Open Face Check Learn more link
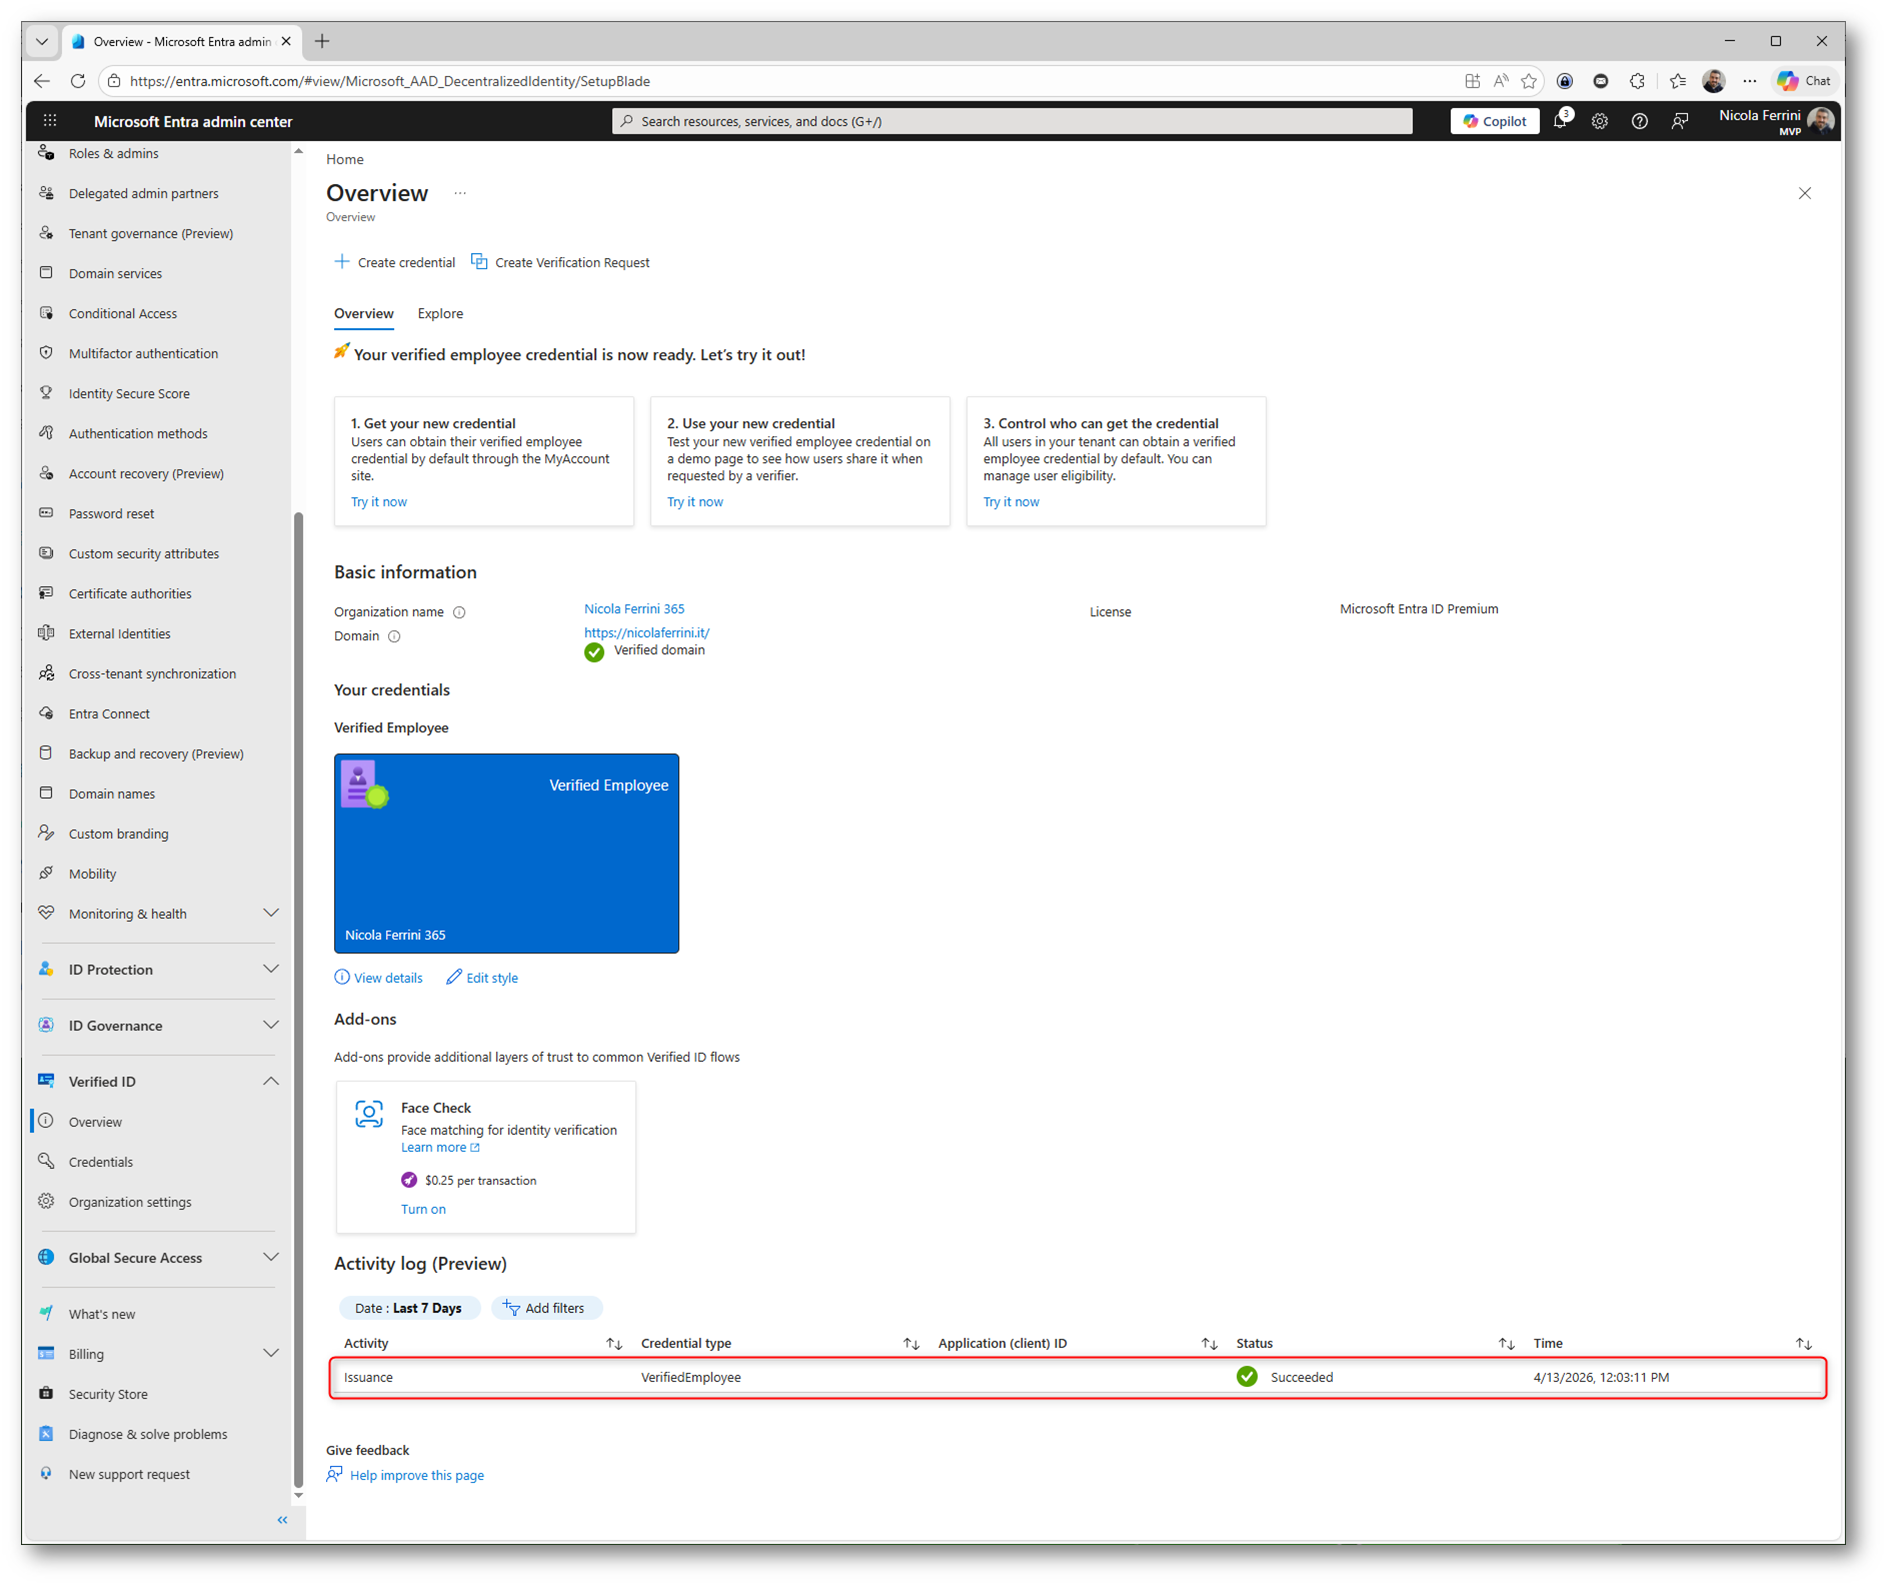The width and height of the screenshot is (1888, 1587). pyautogui.click(x=440, y=1148)
